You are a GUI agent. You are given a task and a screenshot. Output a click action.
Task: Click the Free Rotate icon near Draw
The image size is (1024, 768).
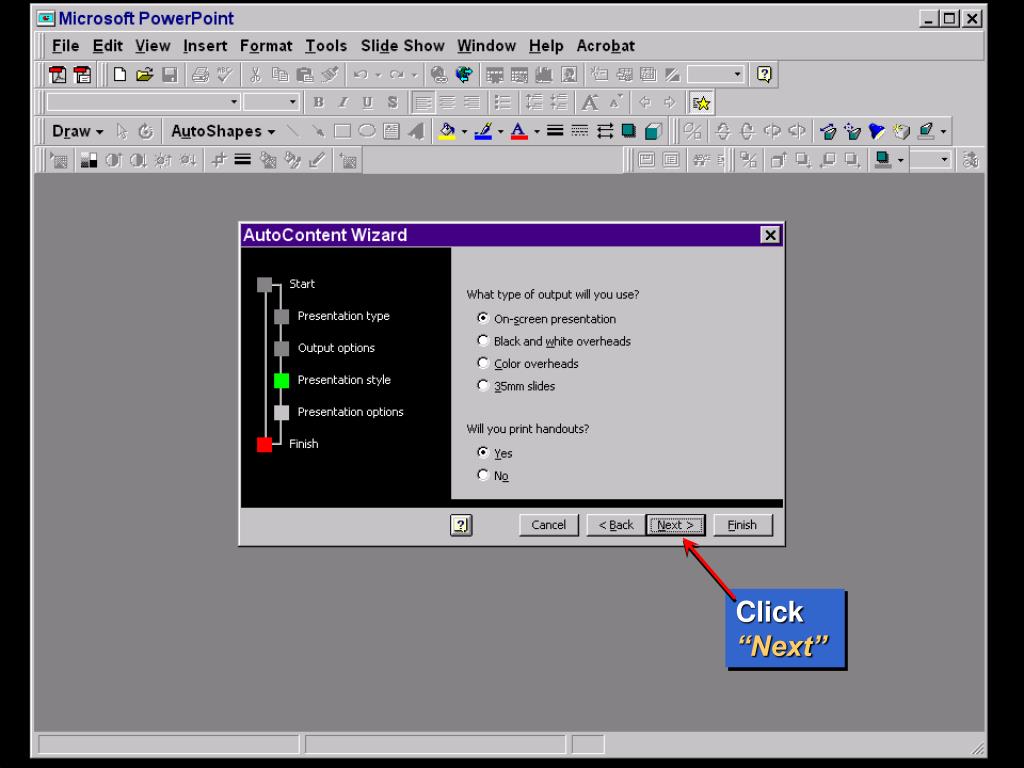pos(146,131)
